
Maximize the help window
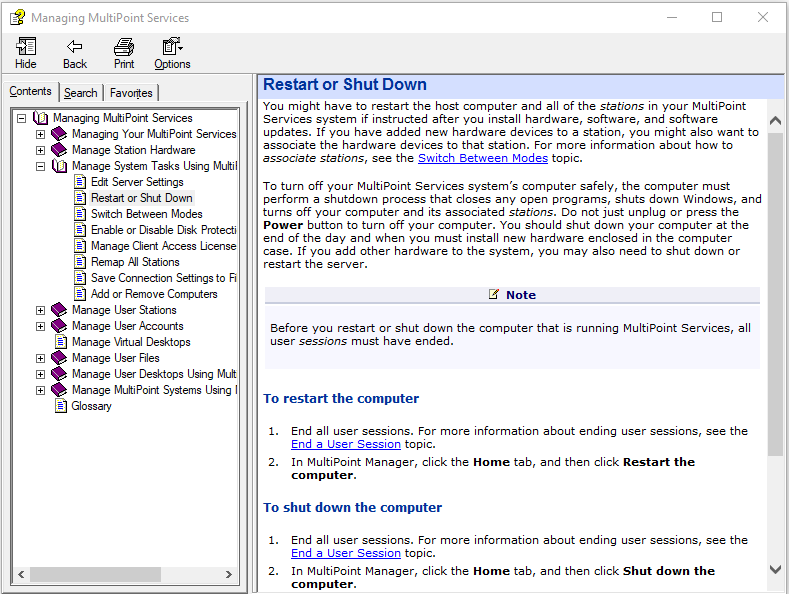pos(717,17)
